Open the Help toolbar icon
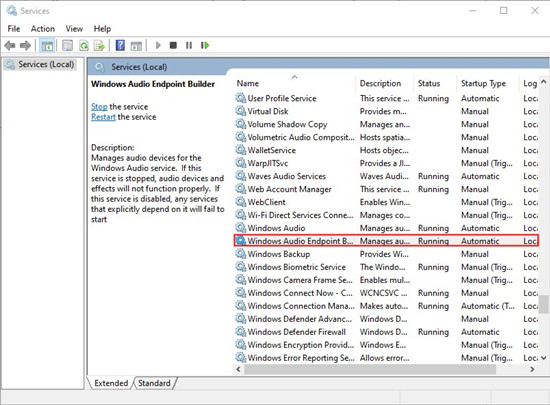The width and height of the screenshot is (550, 405). (x=120, y=45)
